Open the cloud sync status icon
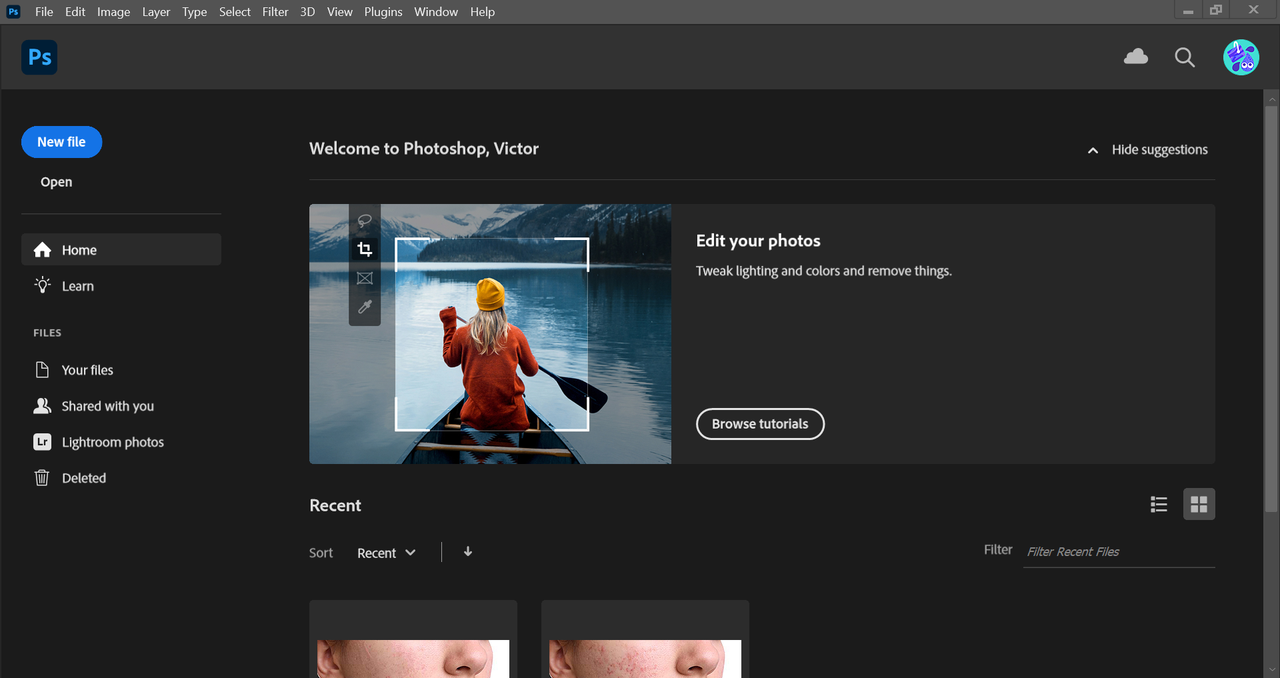The height and width of the screenshot is (678, 1280). tap(1136, 57)
